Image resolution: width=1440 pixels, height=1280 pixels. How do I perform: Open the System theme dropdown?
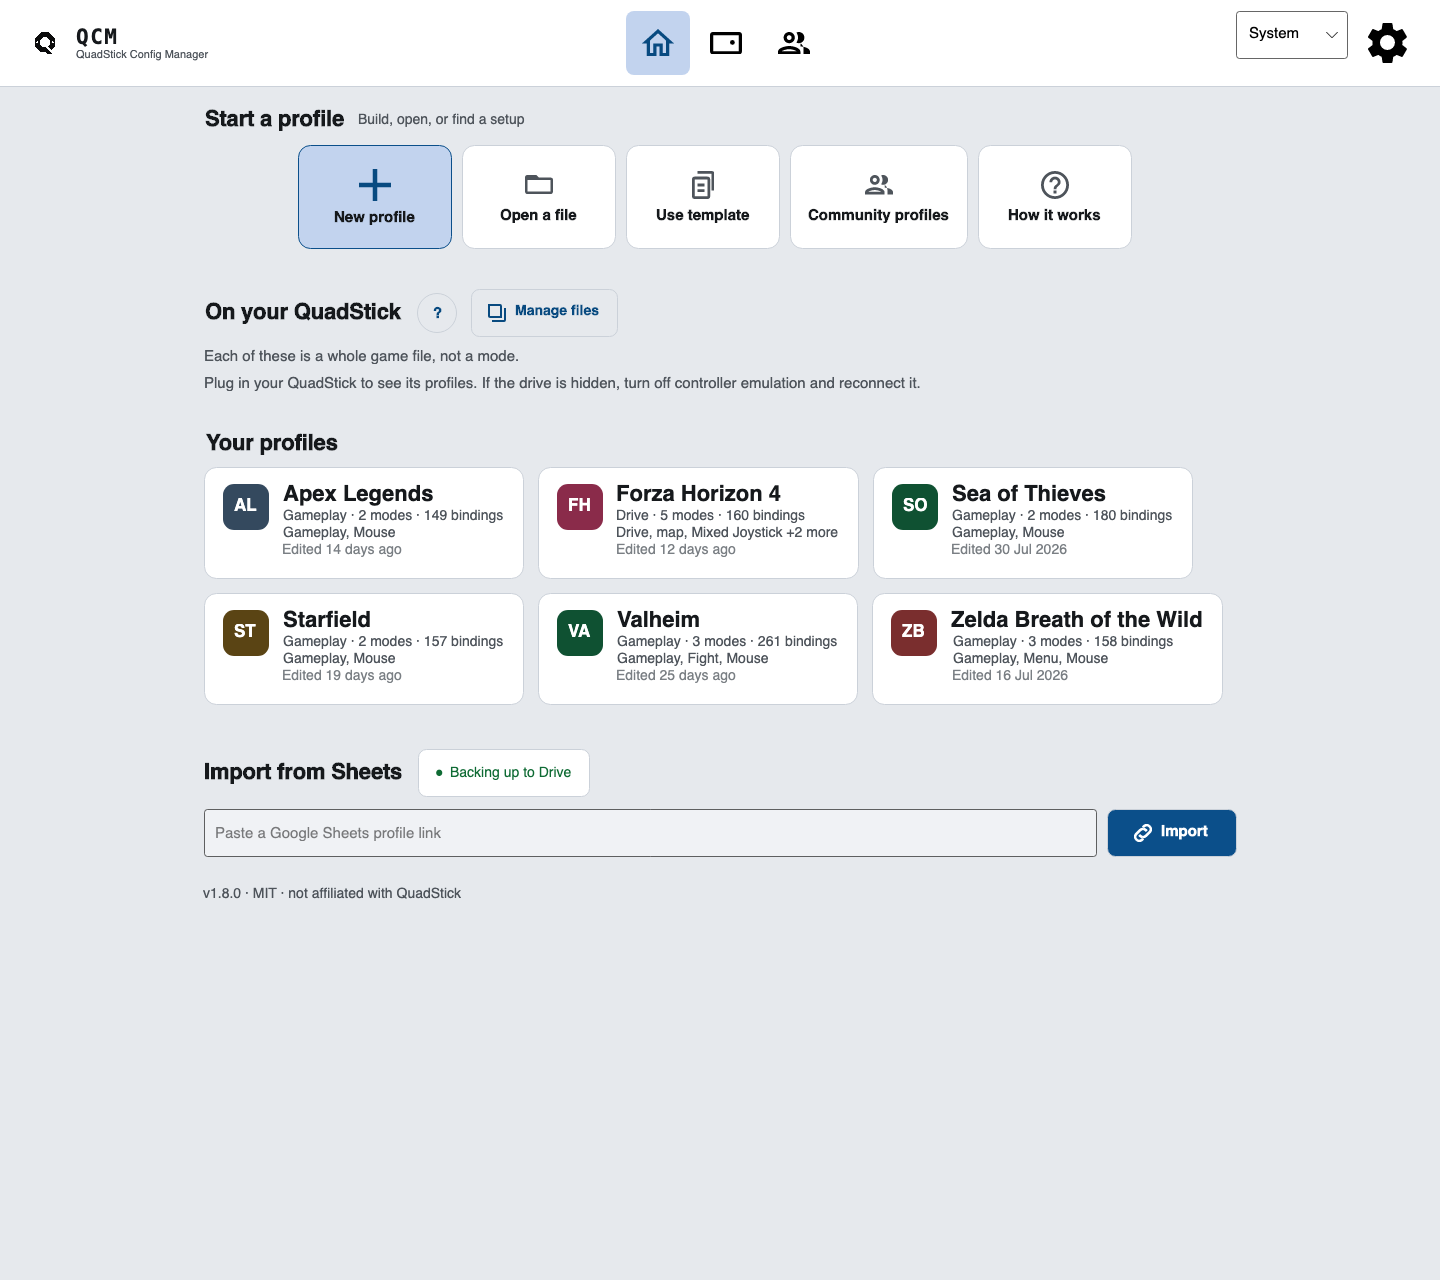tap(1292, 35)
